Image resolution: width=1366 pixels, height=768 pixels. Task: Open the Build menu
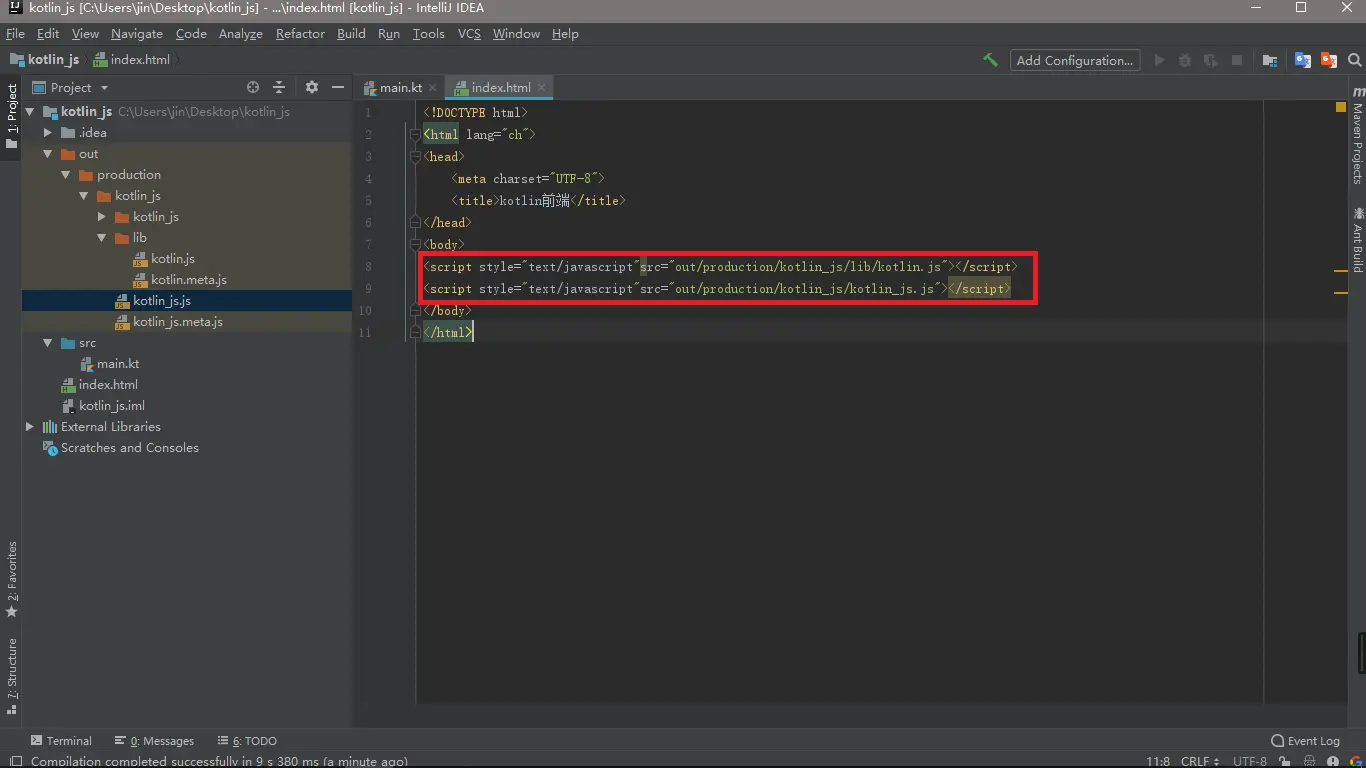coord(351,33)
